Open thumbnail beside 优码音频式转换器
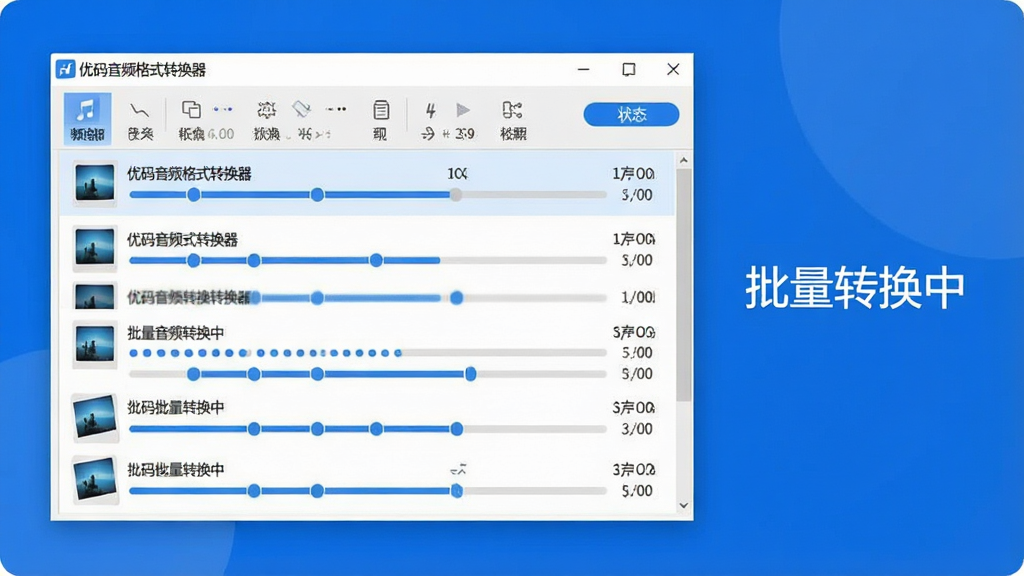 click(x=95, y=248)
